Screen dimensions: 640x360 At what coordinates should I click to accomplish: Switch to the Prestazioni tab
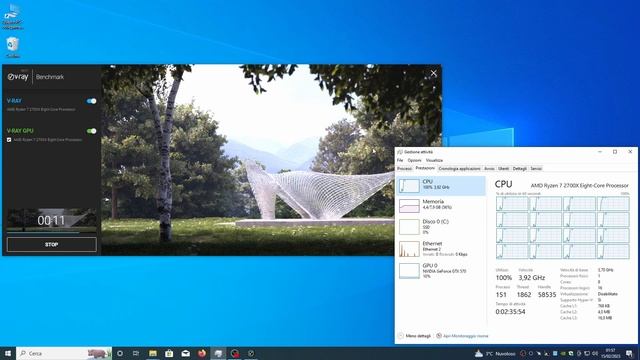point(425,168)
